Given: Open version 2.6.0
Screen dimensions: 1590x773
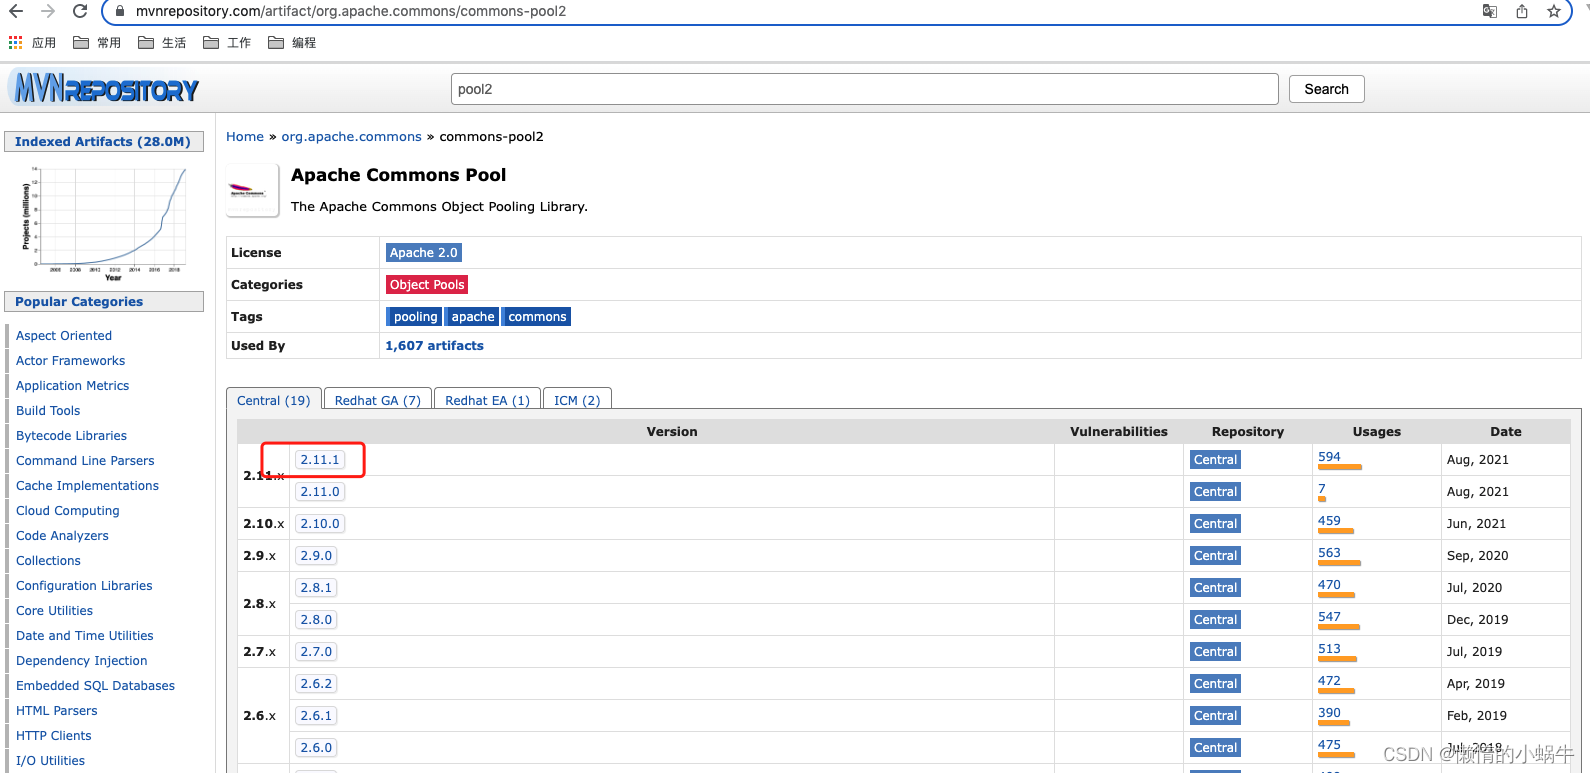Looking at the screenshot, I should click(x=316, y=748).
